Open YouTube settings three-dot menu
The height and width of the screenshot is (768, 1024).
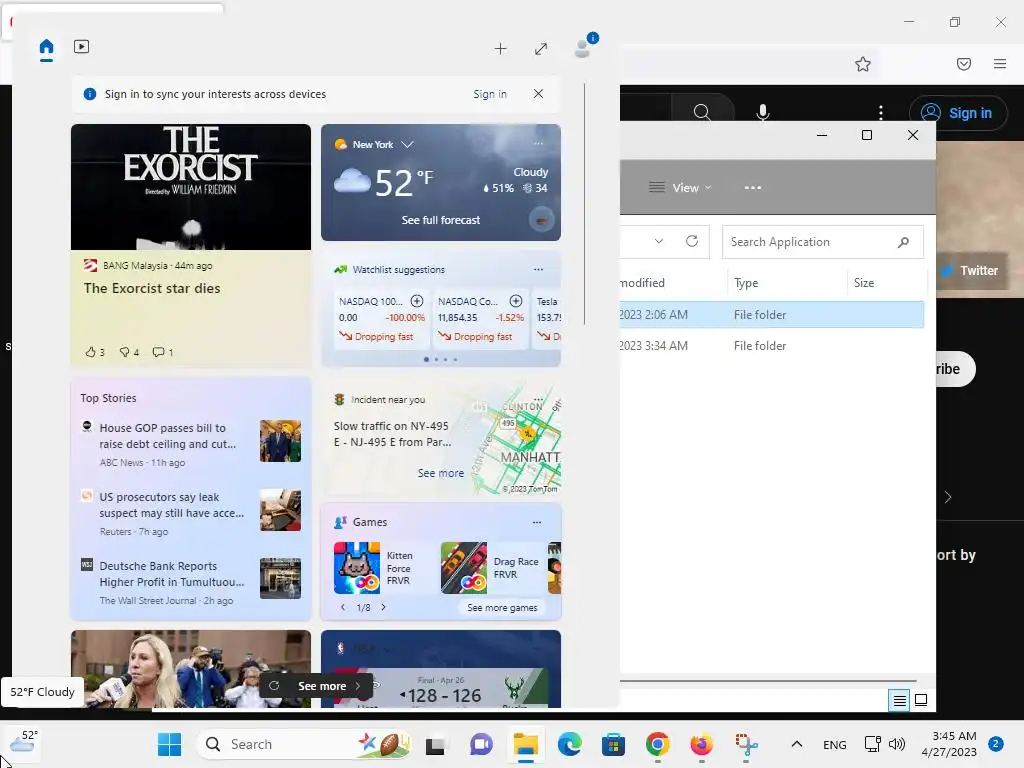coord(881,112)
